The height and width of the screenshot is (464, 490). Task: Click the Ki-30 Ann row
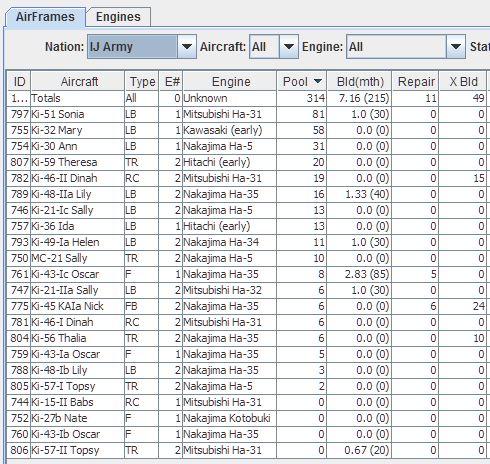point(247,146)
